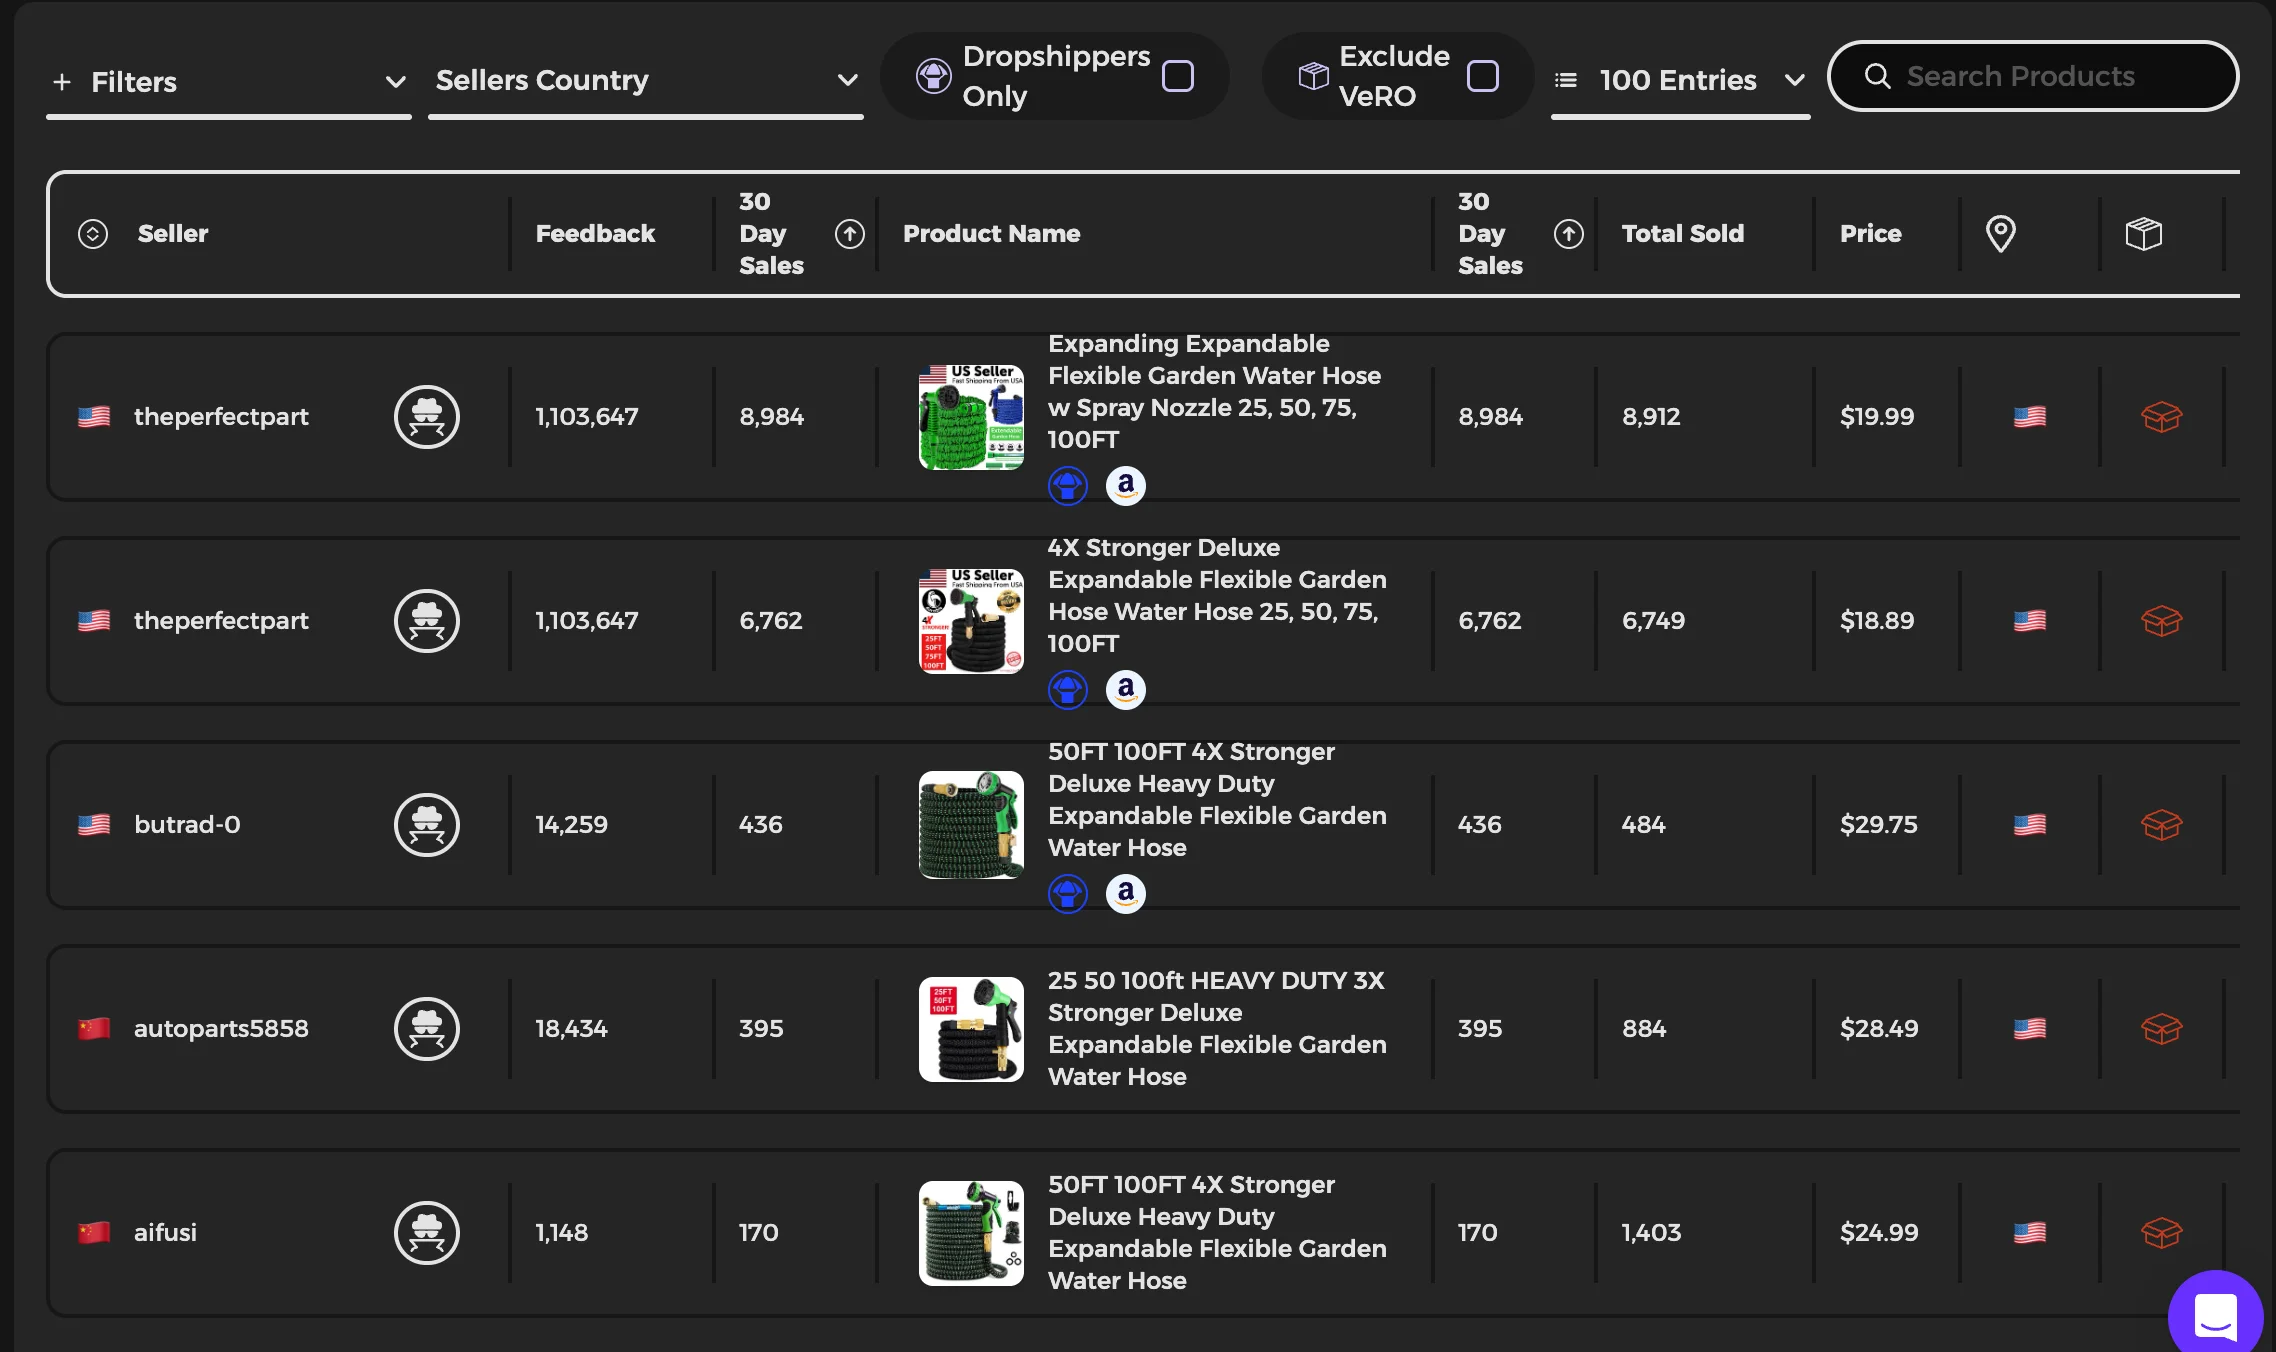Image resolution: width=2276 pixels, height=1352 pixels.
Task: Click the US shipping flag in $24.99 row
Action: click(x=2029, y=1233)
